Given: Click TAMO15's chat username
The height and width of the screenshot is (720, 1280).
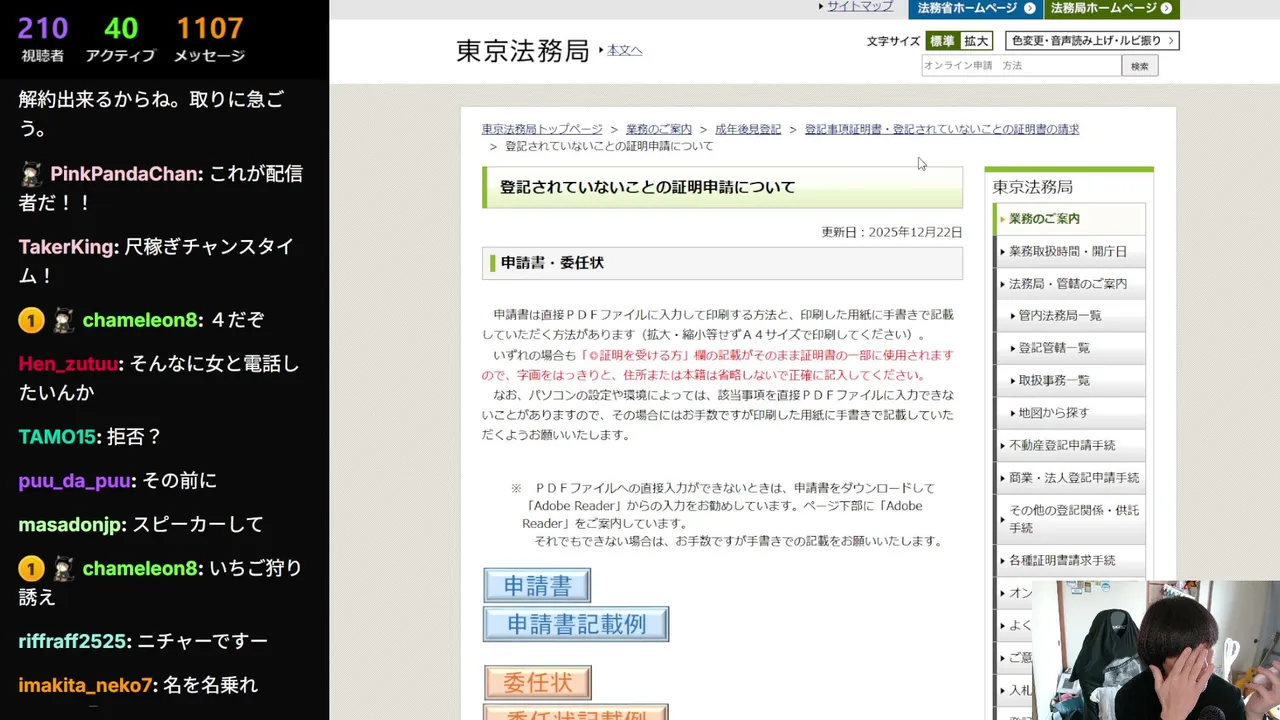Looking at the screenshot, I should (x=57, y=437).
